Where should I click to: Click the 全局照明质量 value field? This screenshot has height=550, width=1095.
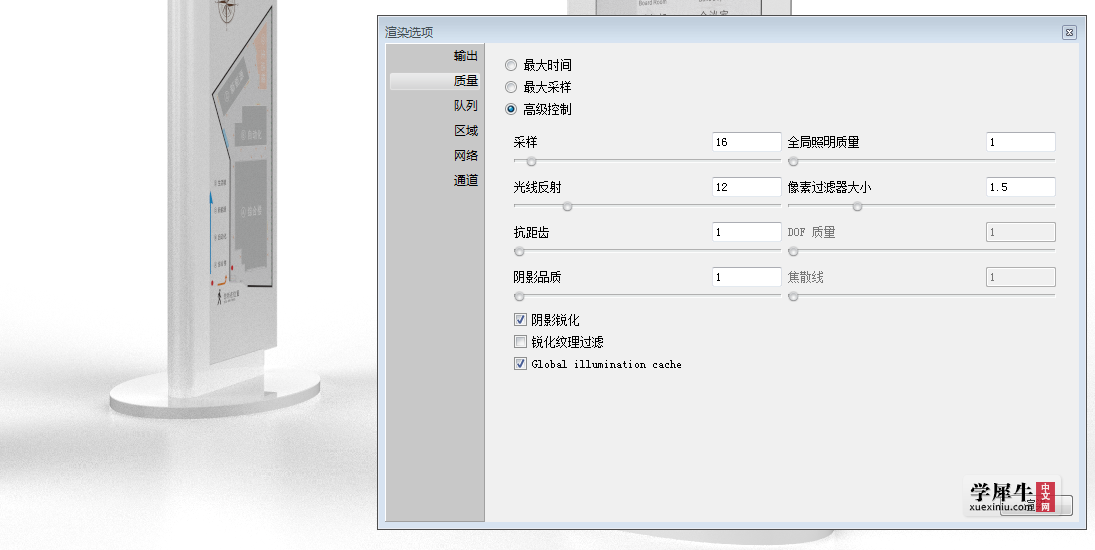(x=1020, y=142)
